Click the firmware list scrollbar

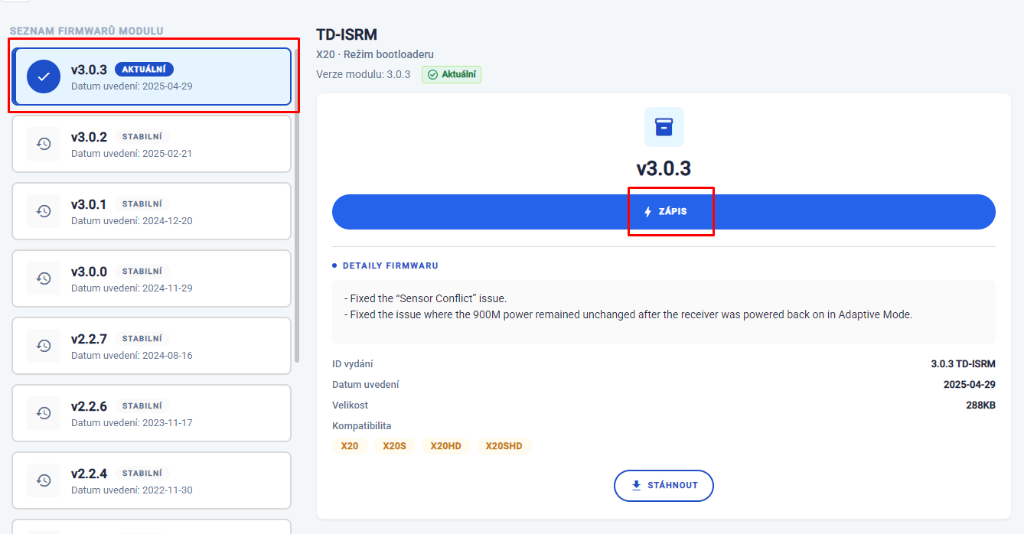297,206
